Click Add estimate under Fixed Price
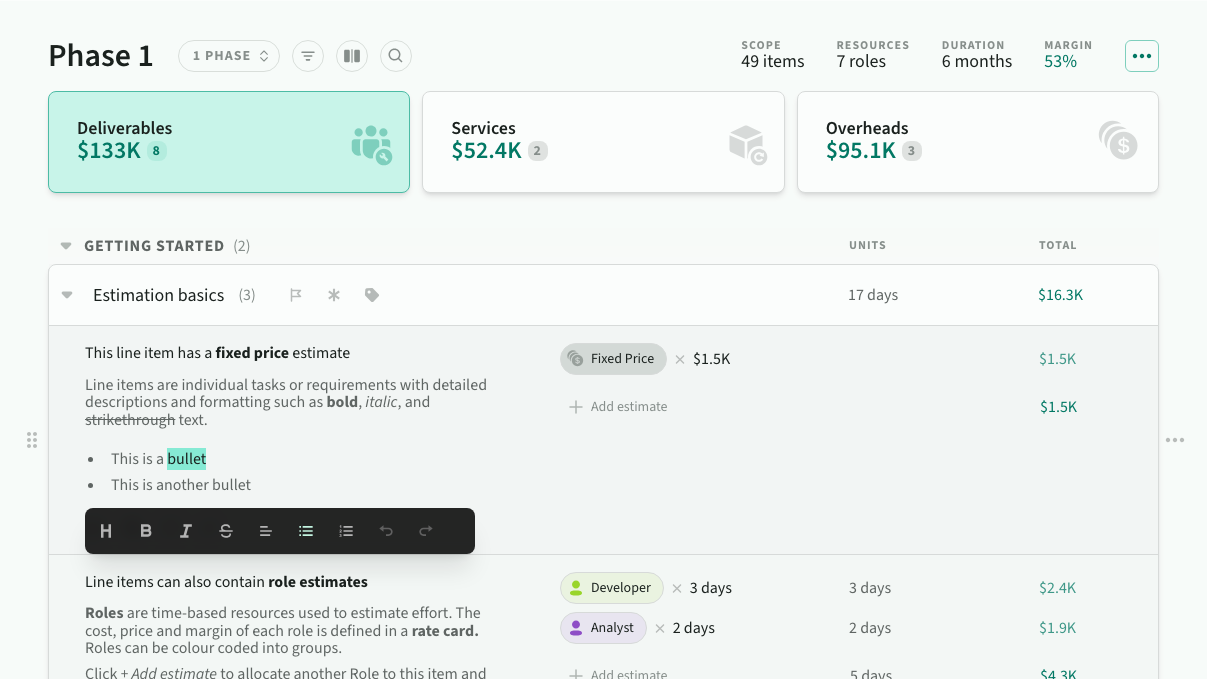Image resolution: width=1207 pixels, height=679 pixels. point(618,407)
